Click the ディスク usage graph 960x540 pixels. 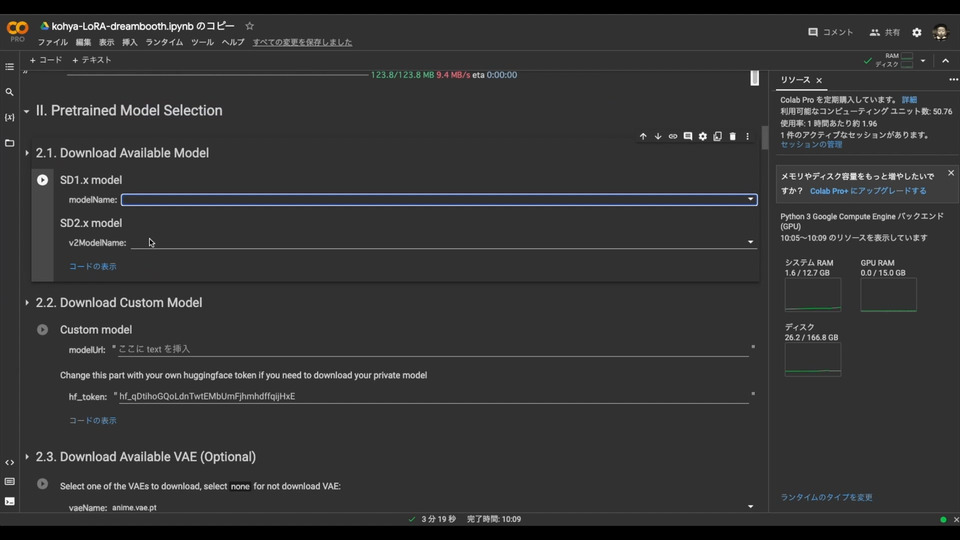click(812, 359)
